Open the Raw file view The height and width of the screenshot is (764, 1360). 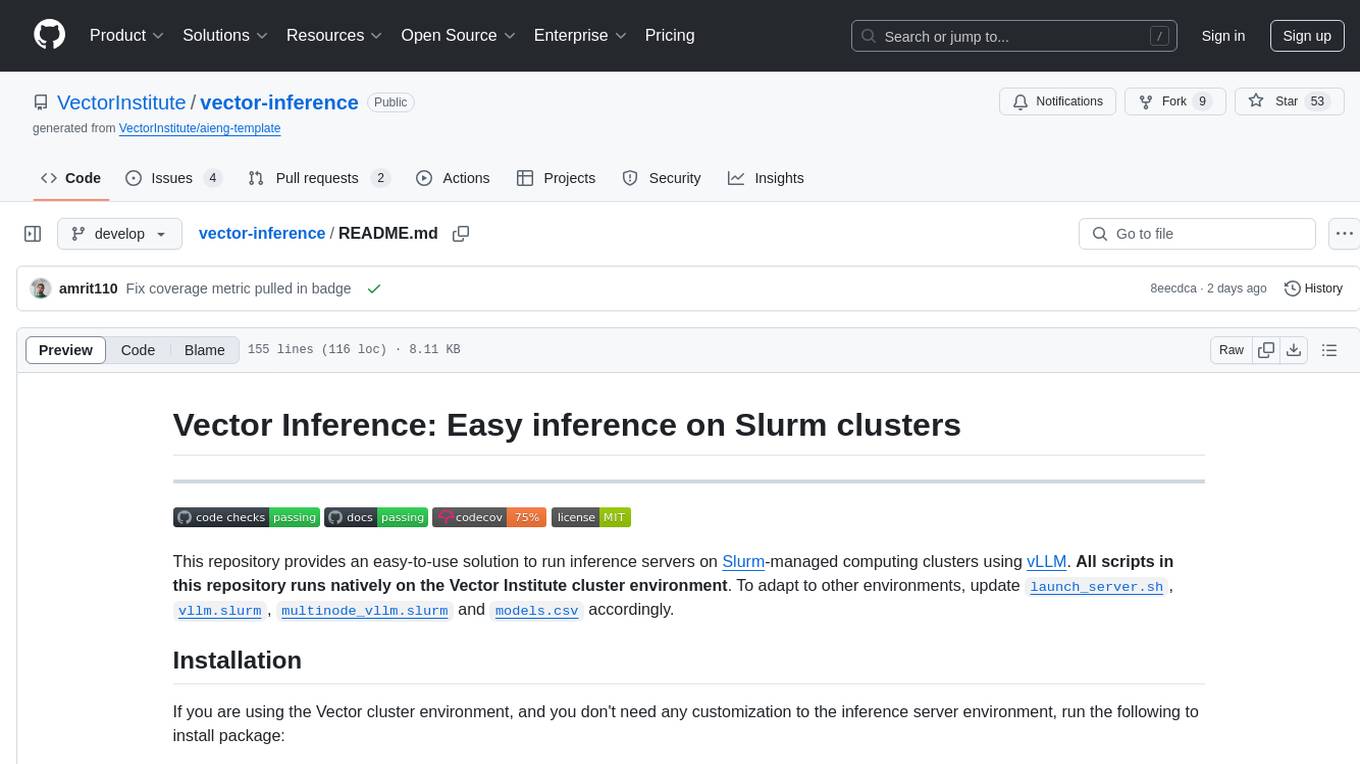pos(1231,350)
